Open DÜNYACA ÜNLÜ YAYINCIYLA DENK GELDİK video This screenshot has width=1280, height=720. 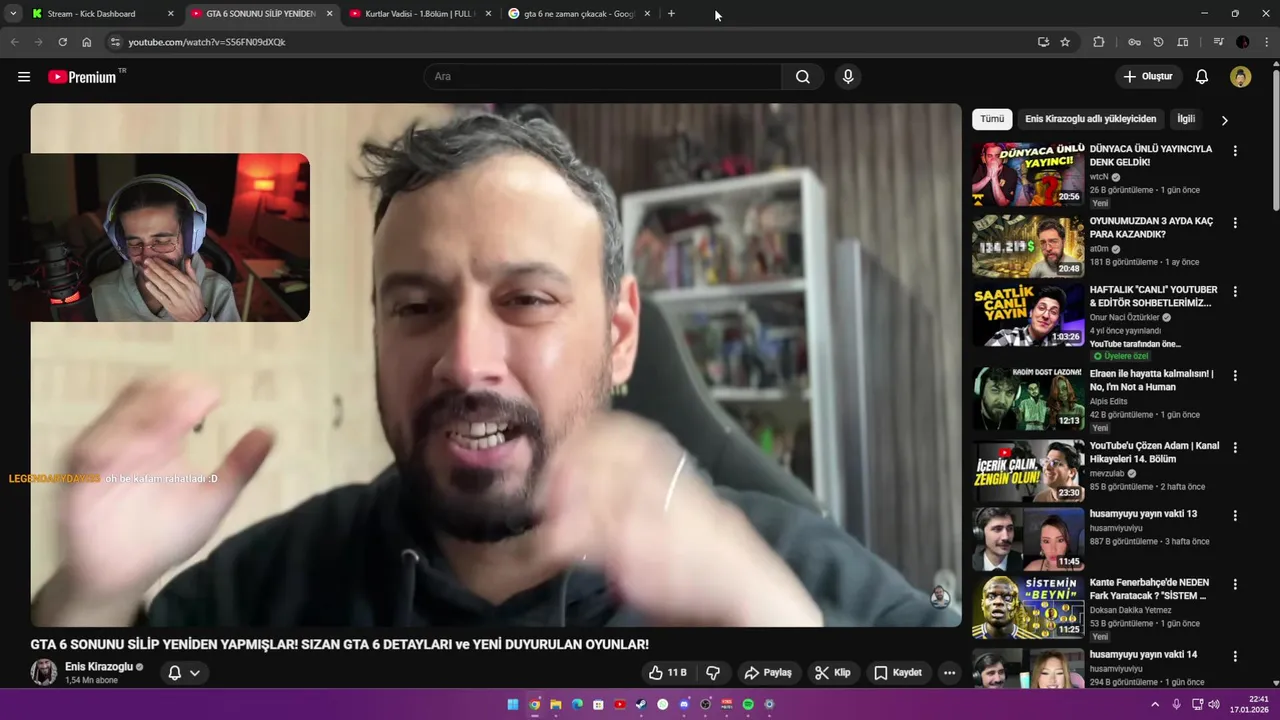(x=1151, y=155)
